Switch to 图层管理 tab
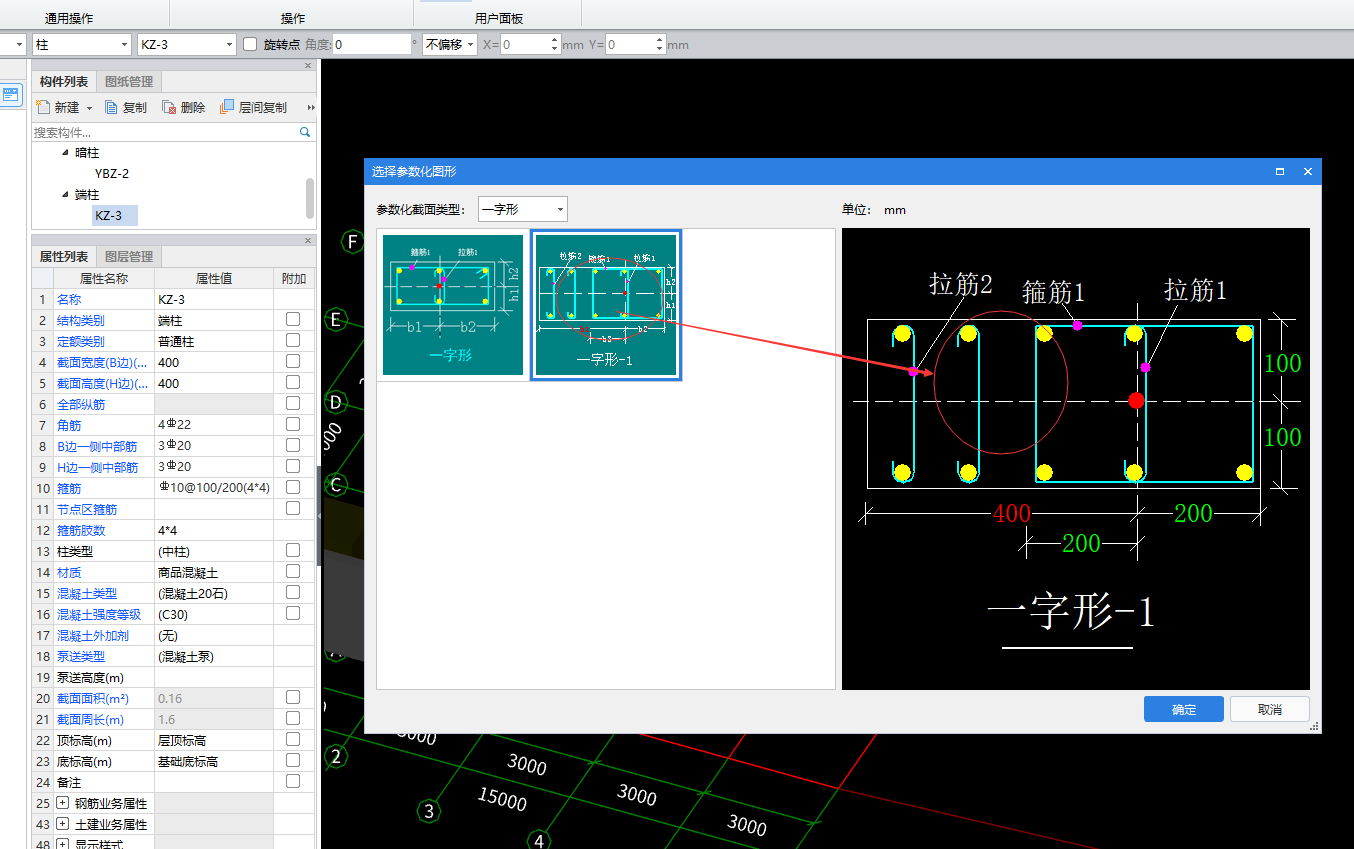The width and height of the screenshot is (1354, 849). click(129, 257)
